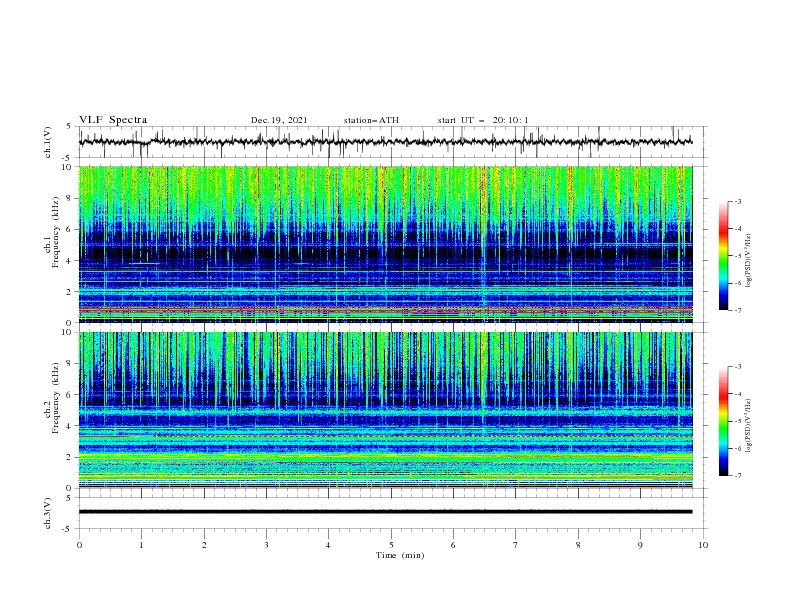Image resolution: width=792 pixels, height=612 pixels.
Task: Click the "6" kHz tick on ch.2 frequency axis
Action: coord(71,394)
